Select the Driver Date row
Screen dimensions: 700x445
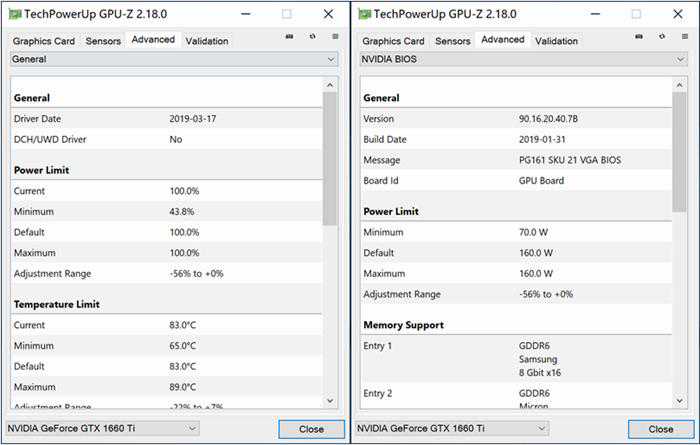click(165, 119)
